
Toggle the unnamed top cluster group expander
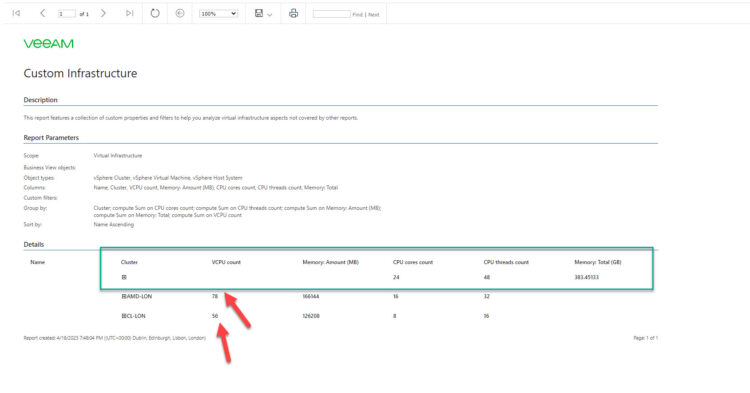pyautogui.click(x=124, y=277)
